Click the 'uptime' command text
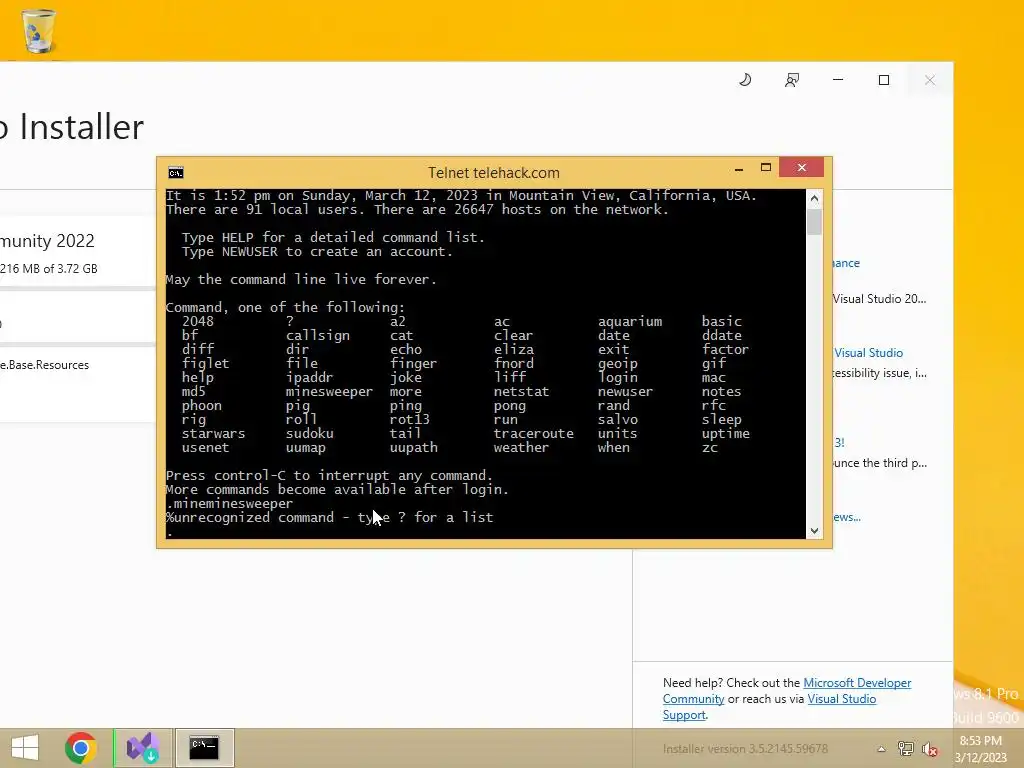This screenshot has width=1024, height=768. 726,434
